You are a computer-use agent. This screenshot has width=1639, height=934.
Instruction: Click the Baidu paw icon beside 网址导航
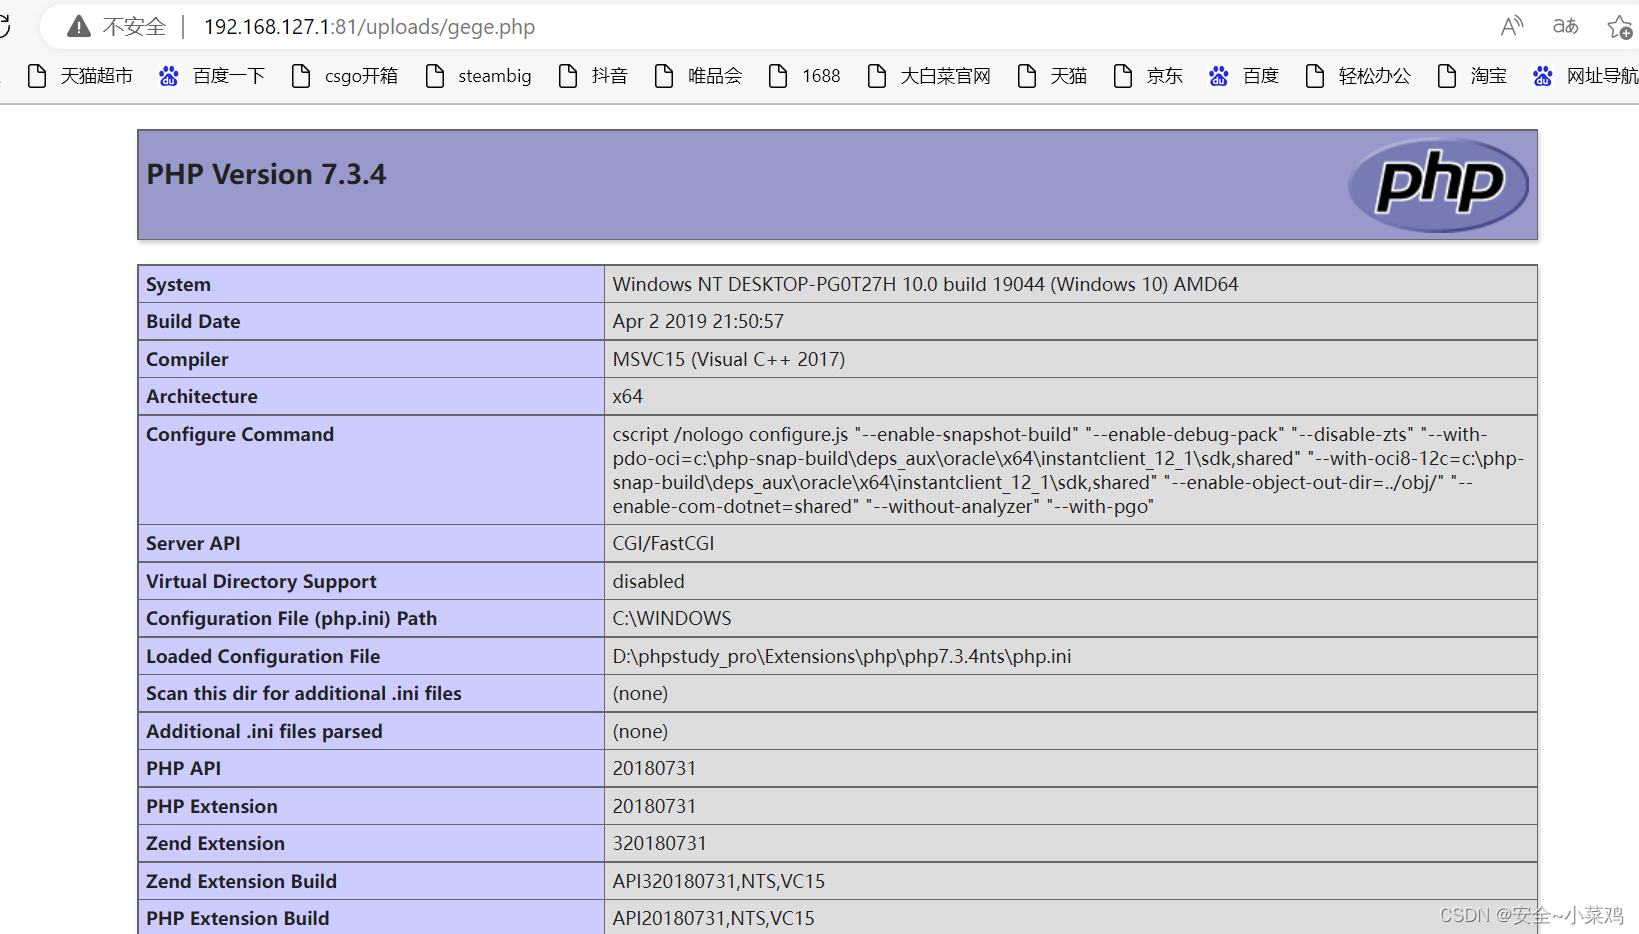click(1543, 76)
